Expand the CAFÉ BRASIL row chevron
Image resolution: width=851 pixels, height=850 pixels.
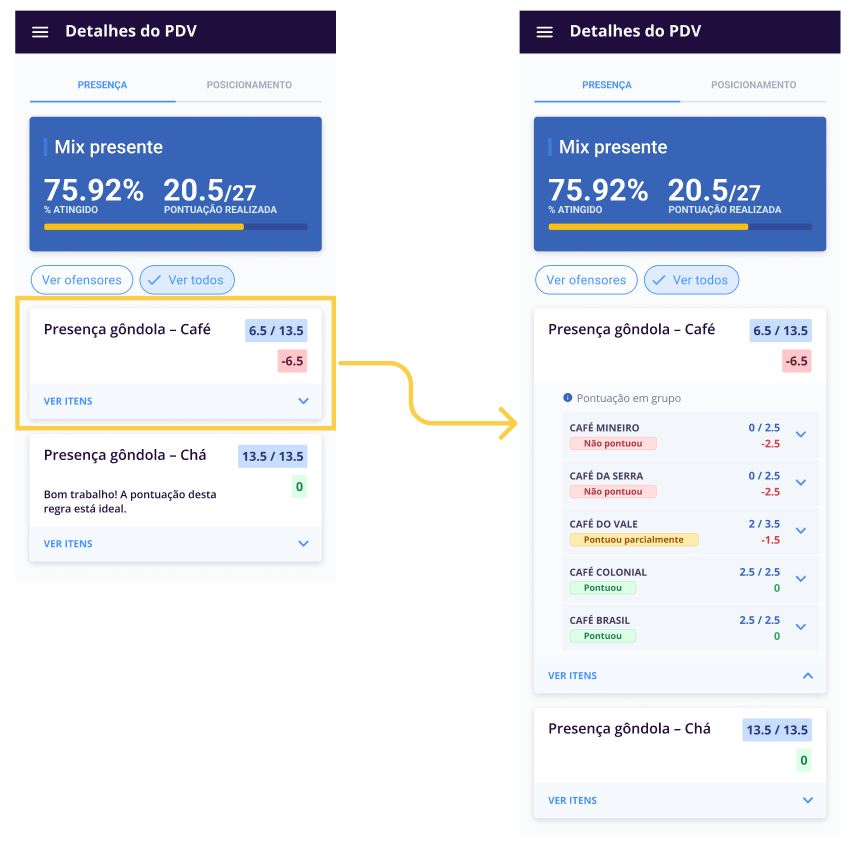pyautogui.click(x=800, y=627)
